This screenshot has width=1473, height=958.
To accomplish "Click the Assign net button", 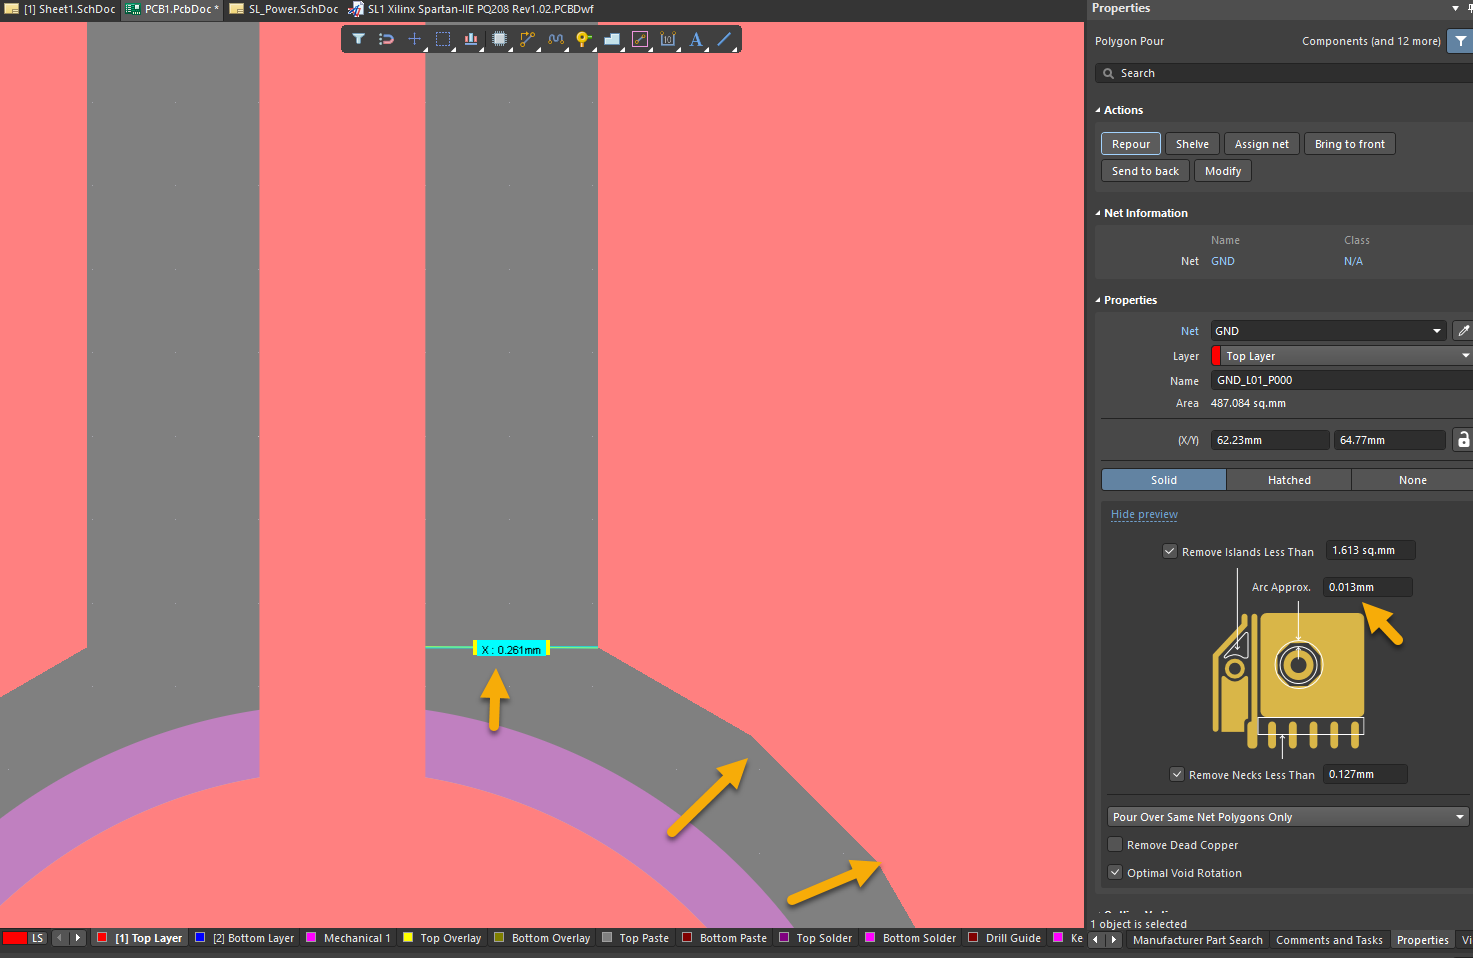I will click(1261, 144).
